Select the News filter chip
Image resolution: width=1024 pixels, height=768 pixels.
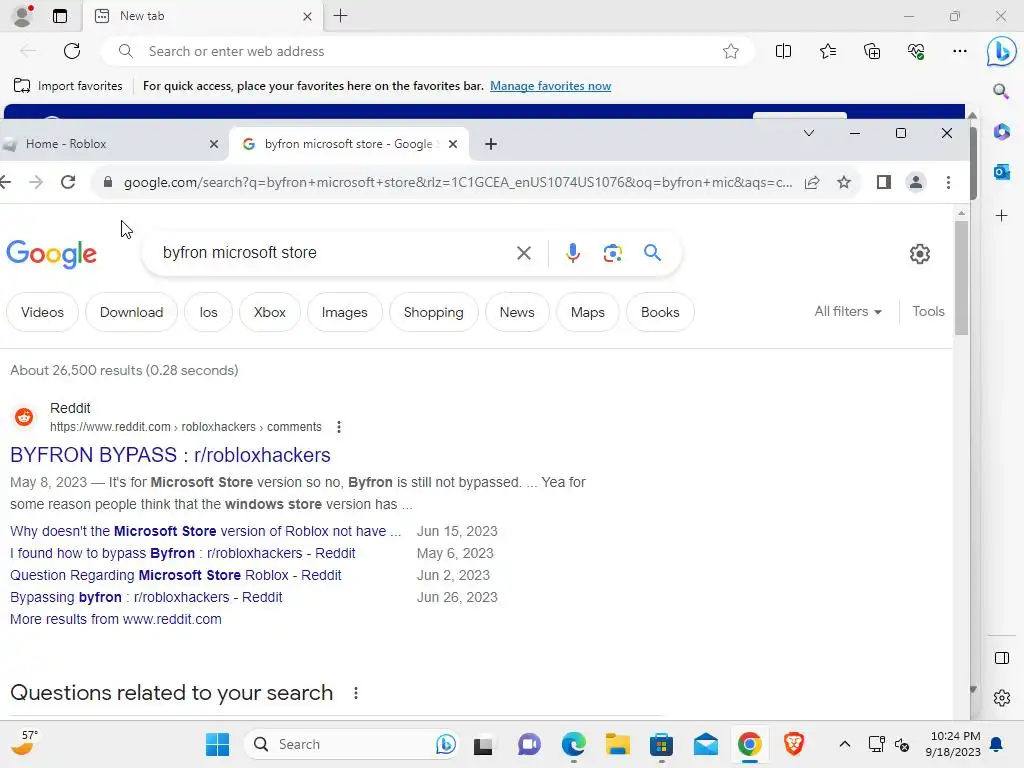coord(517,312)
